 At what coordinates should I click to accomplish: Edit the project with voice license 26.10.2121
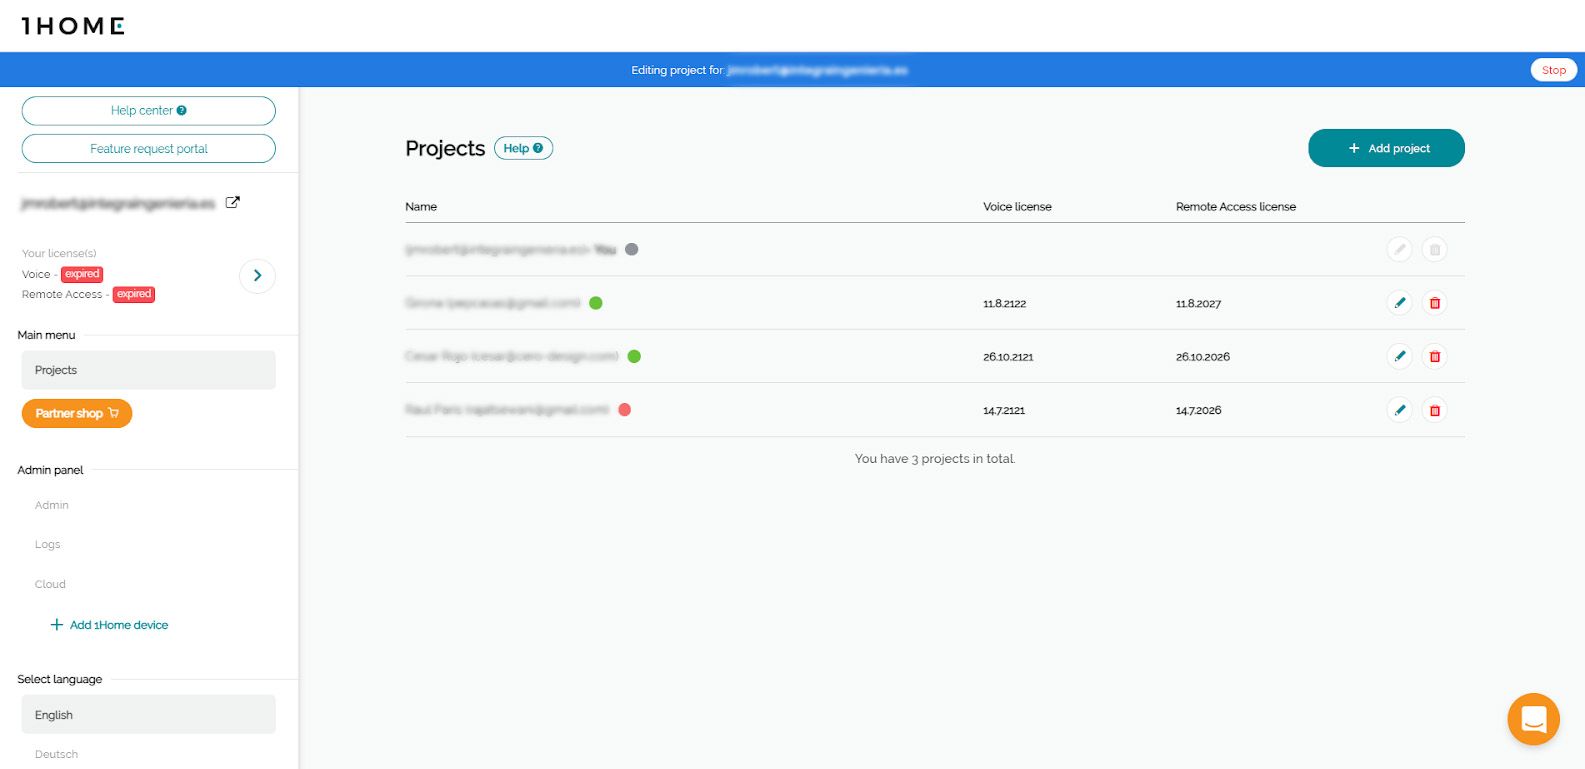(x=1399, y=356)
